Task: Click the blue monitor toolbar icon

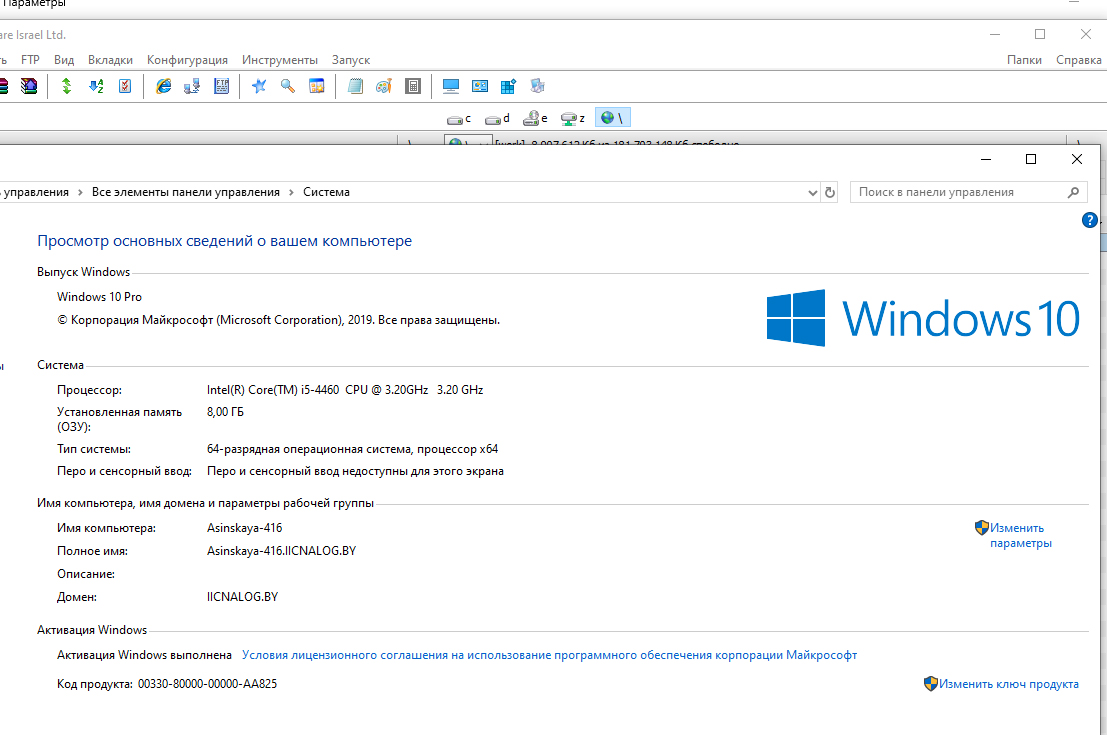Action: tap(450, 86)
